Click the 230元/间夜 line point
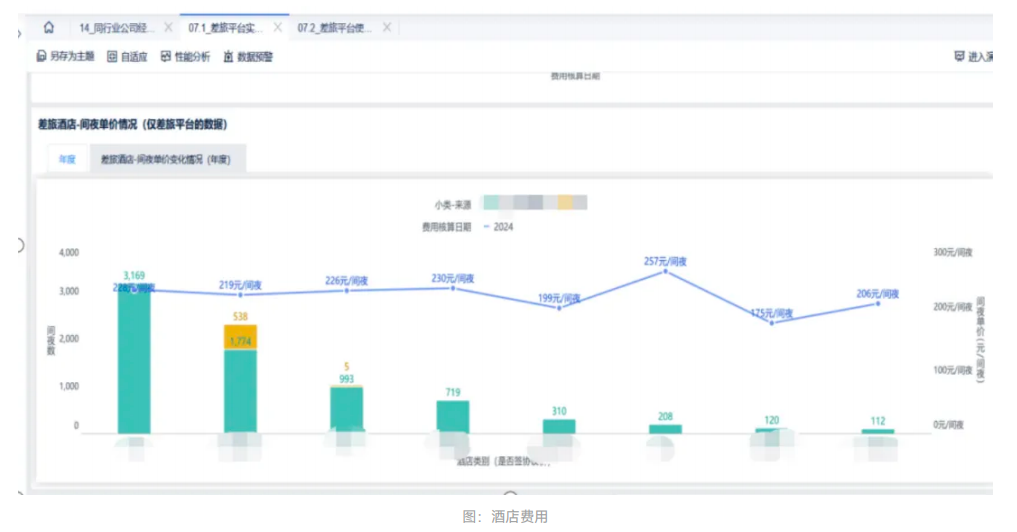Image resolution: width=1017 pixels, height=532 pixels. pos(453,288)
